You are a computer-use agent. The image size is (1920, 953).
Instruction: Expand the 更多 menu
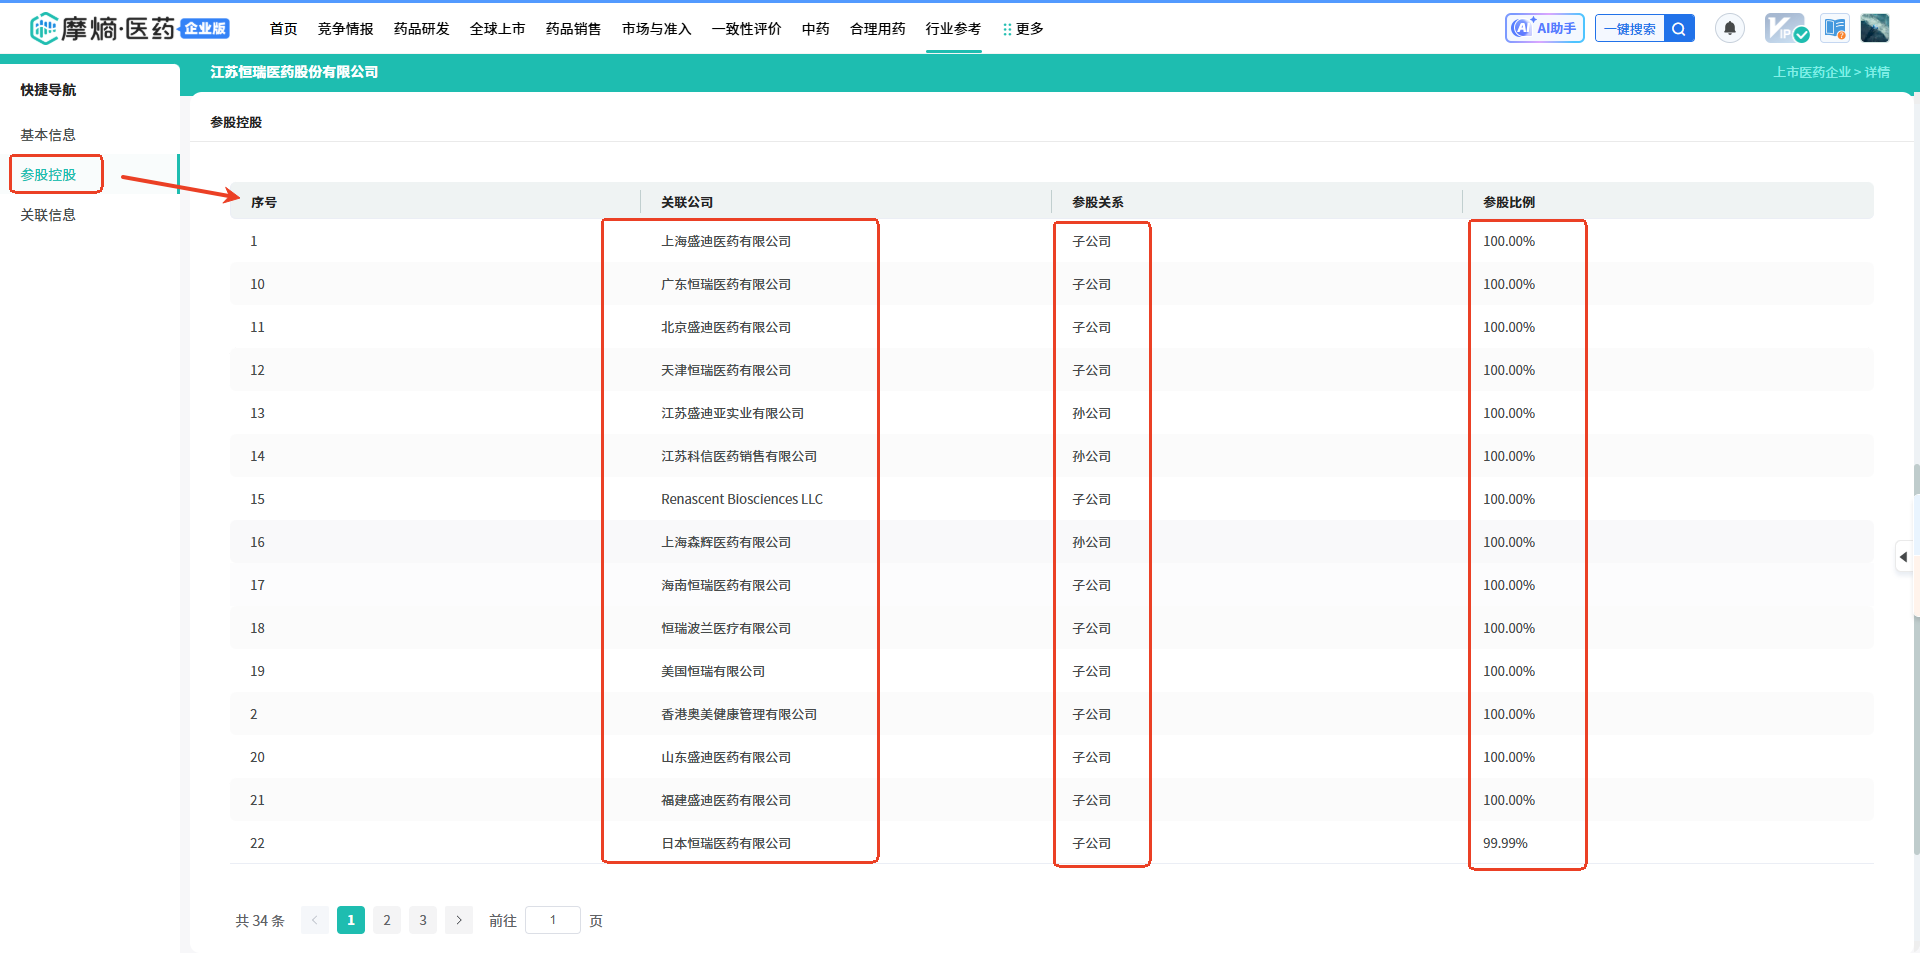click(x=1023, y=29)
